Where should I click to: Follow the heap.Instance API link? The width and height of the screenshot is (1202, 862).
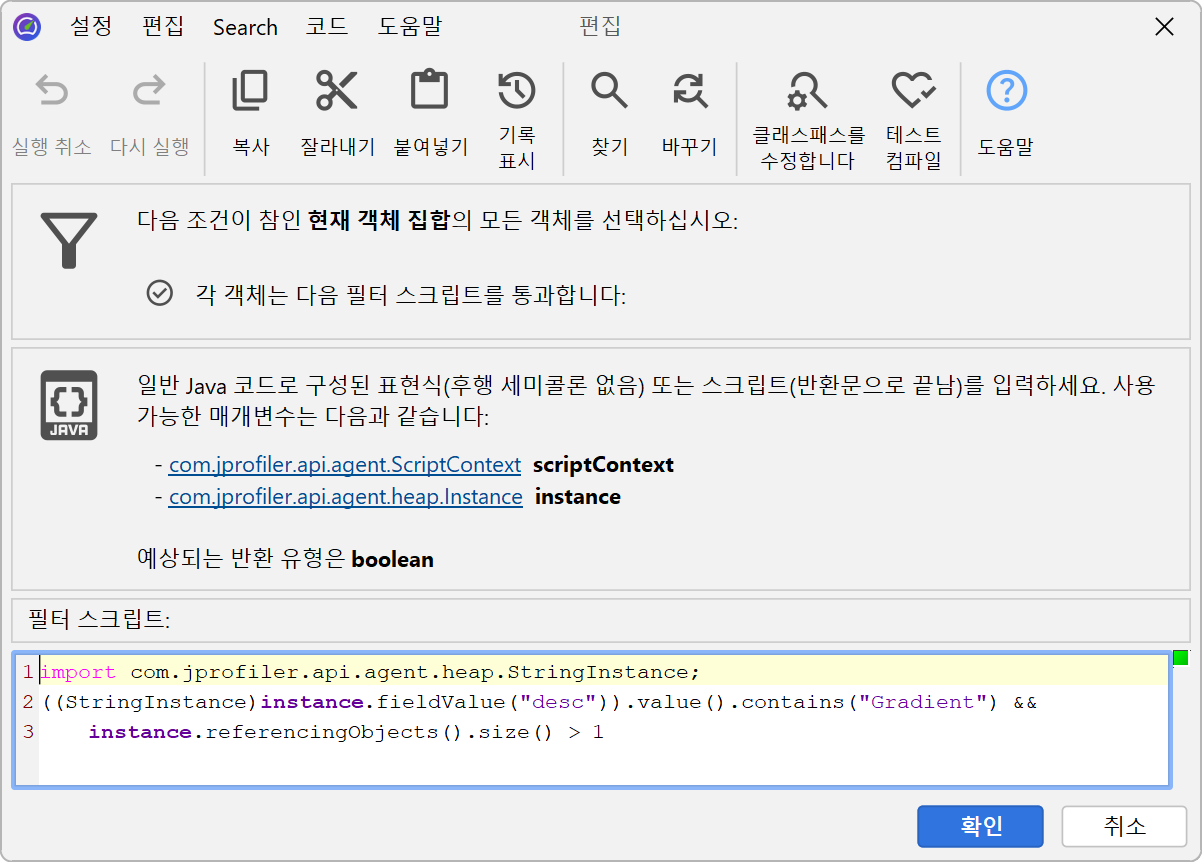tap(345, 497)
